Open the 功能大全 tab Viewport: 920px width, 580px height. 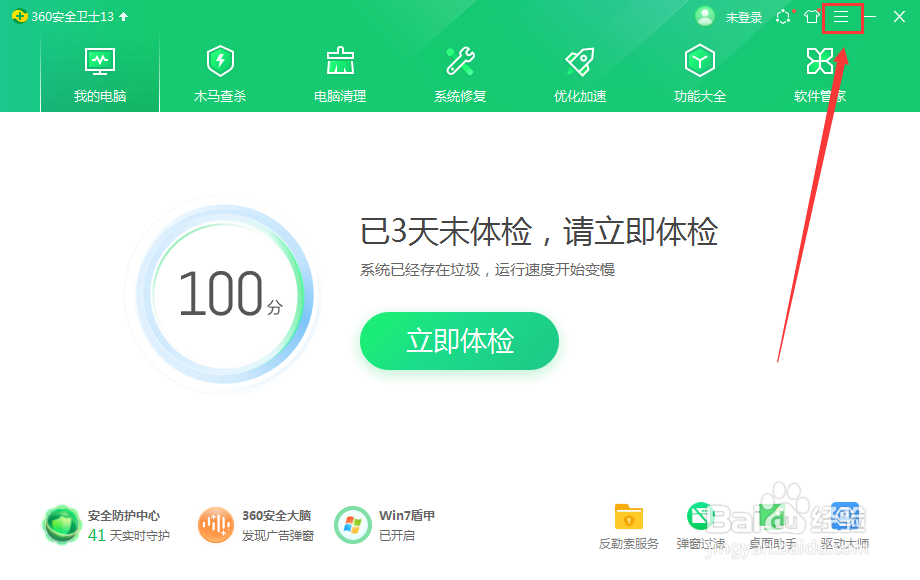700,74
